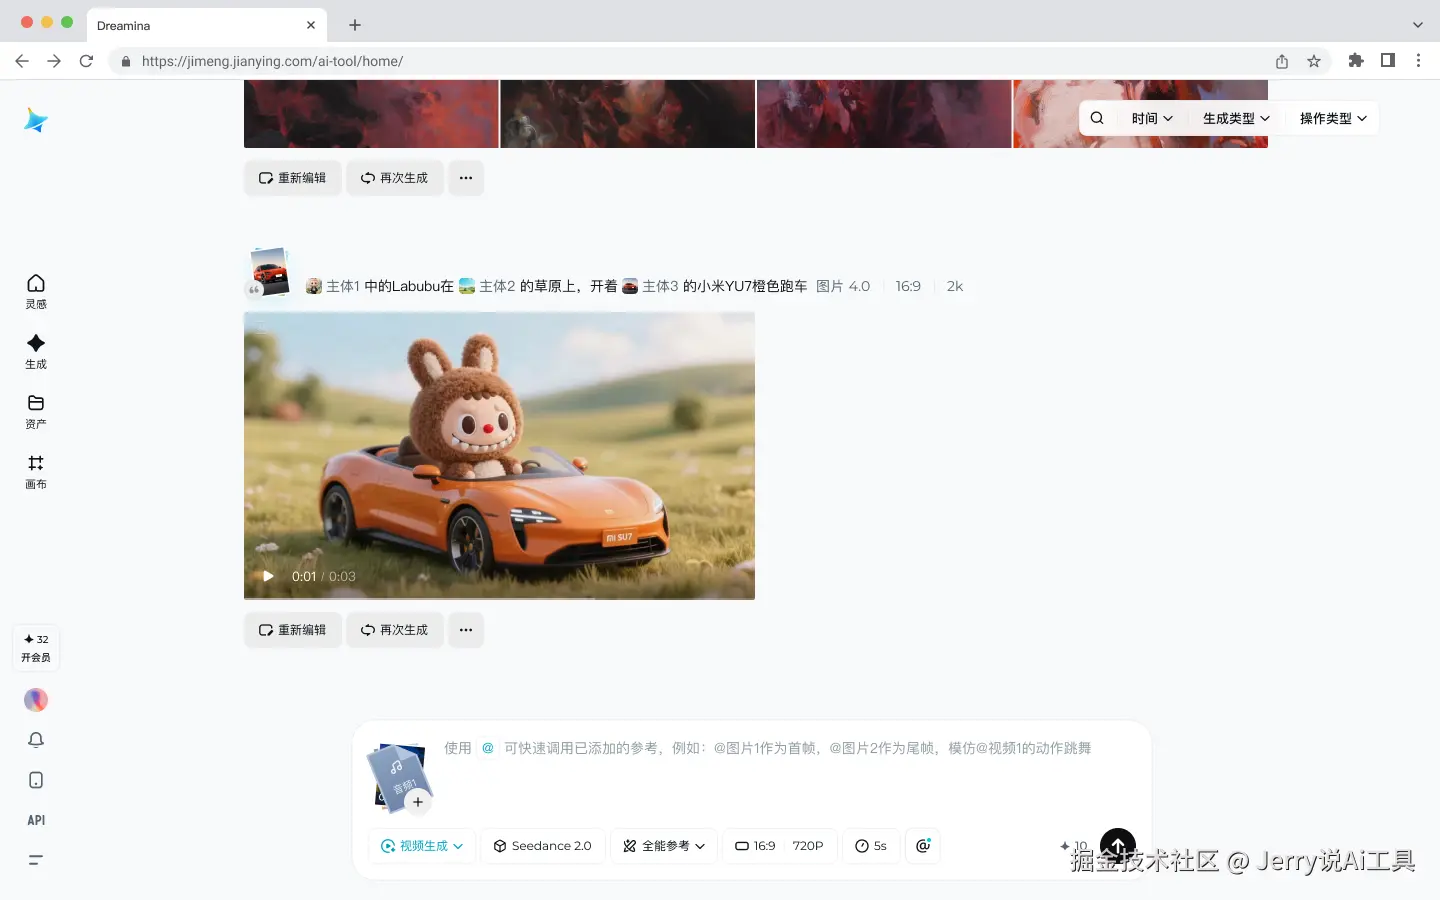Expand the 操作类型 operation type dropdown
Image resolution: width=1440 pixels, height=900 pixels.
[x=1333, y=118]
